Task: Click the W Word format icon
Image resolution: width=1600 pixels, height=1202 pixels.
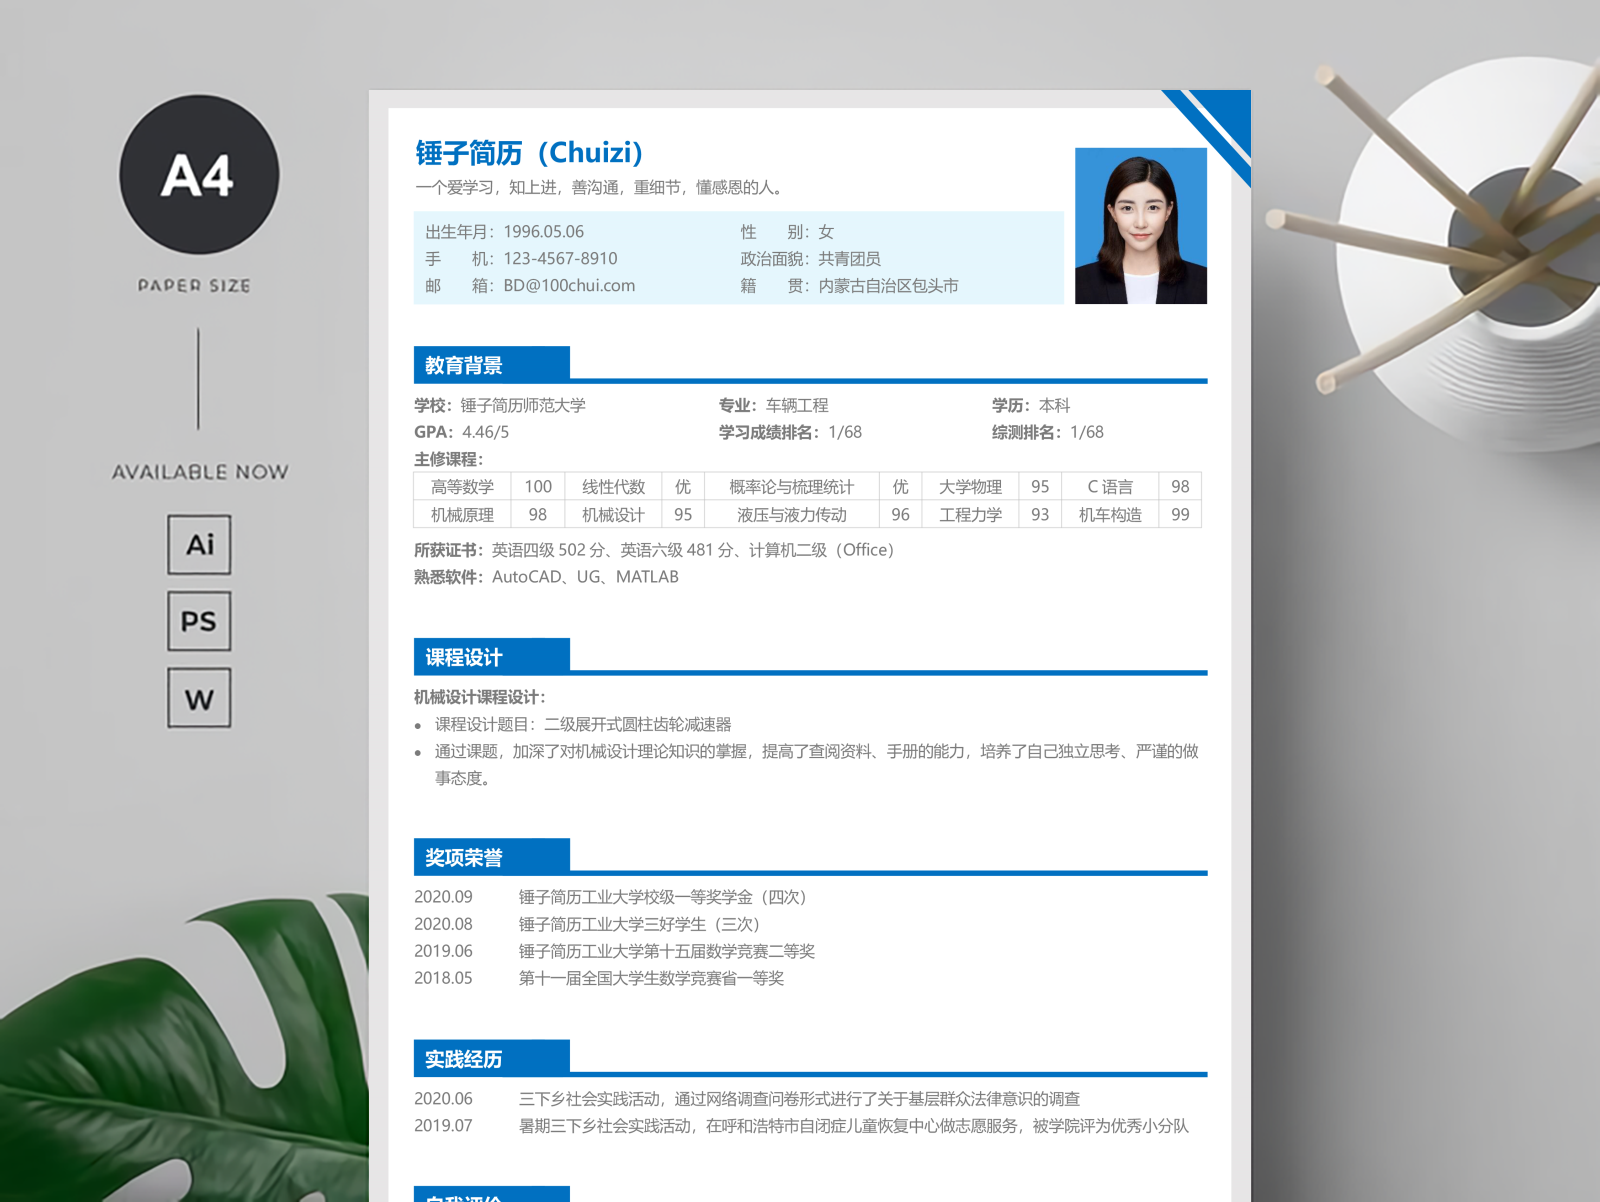Action: (x=199, y=698)
